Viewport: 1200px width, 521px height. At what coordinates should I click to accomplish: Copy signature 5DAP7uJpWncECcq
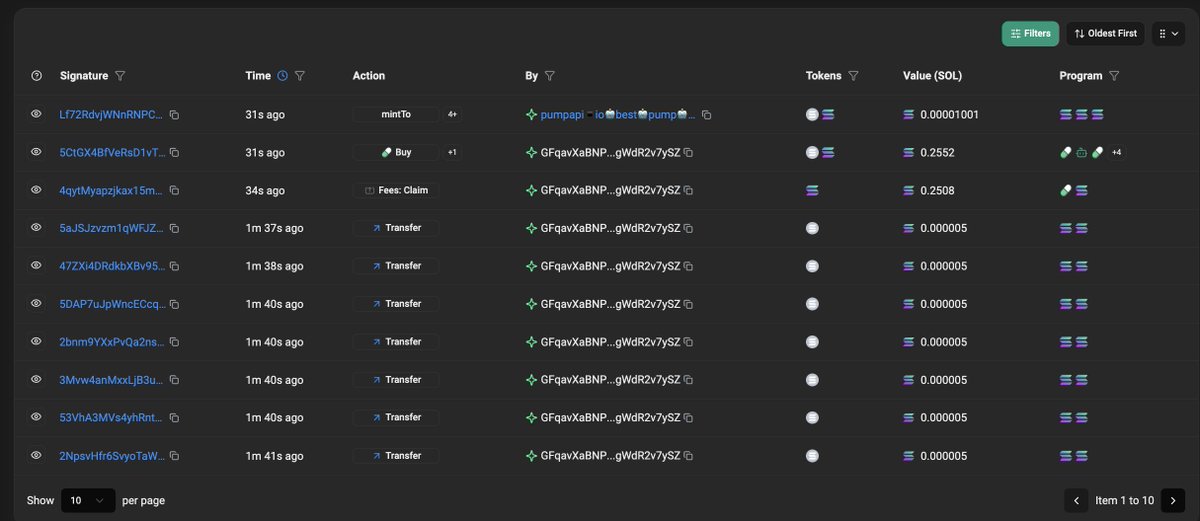coord(174,304)
